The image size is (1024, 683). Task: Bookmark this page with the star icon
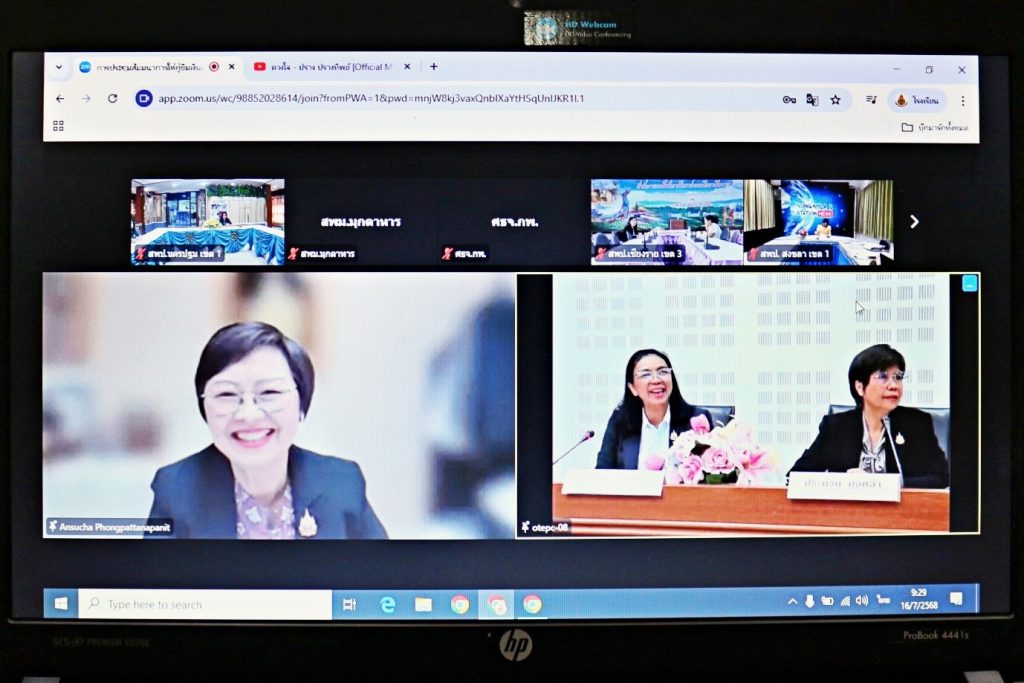[835, 100]
